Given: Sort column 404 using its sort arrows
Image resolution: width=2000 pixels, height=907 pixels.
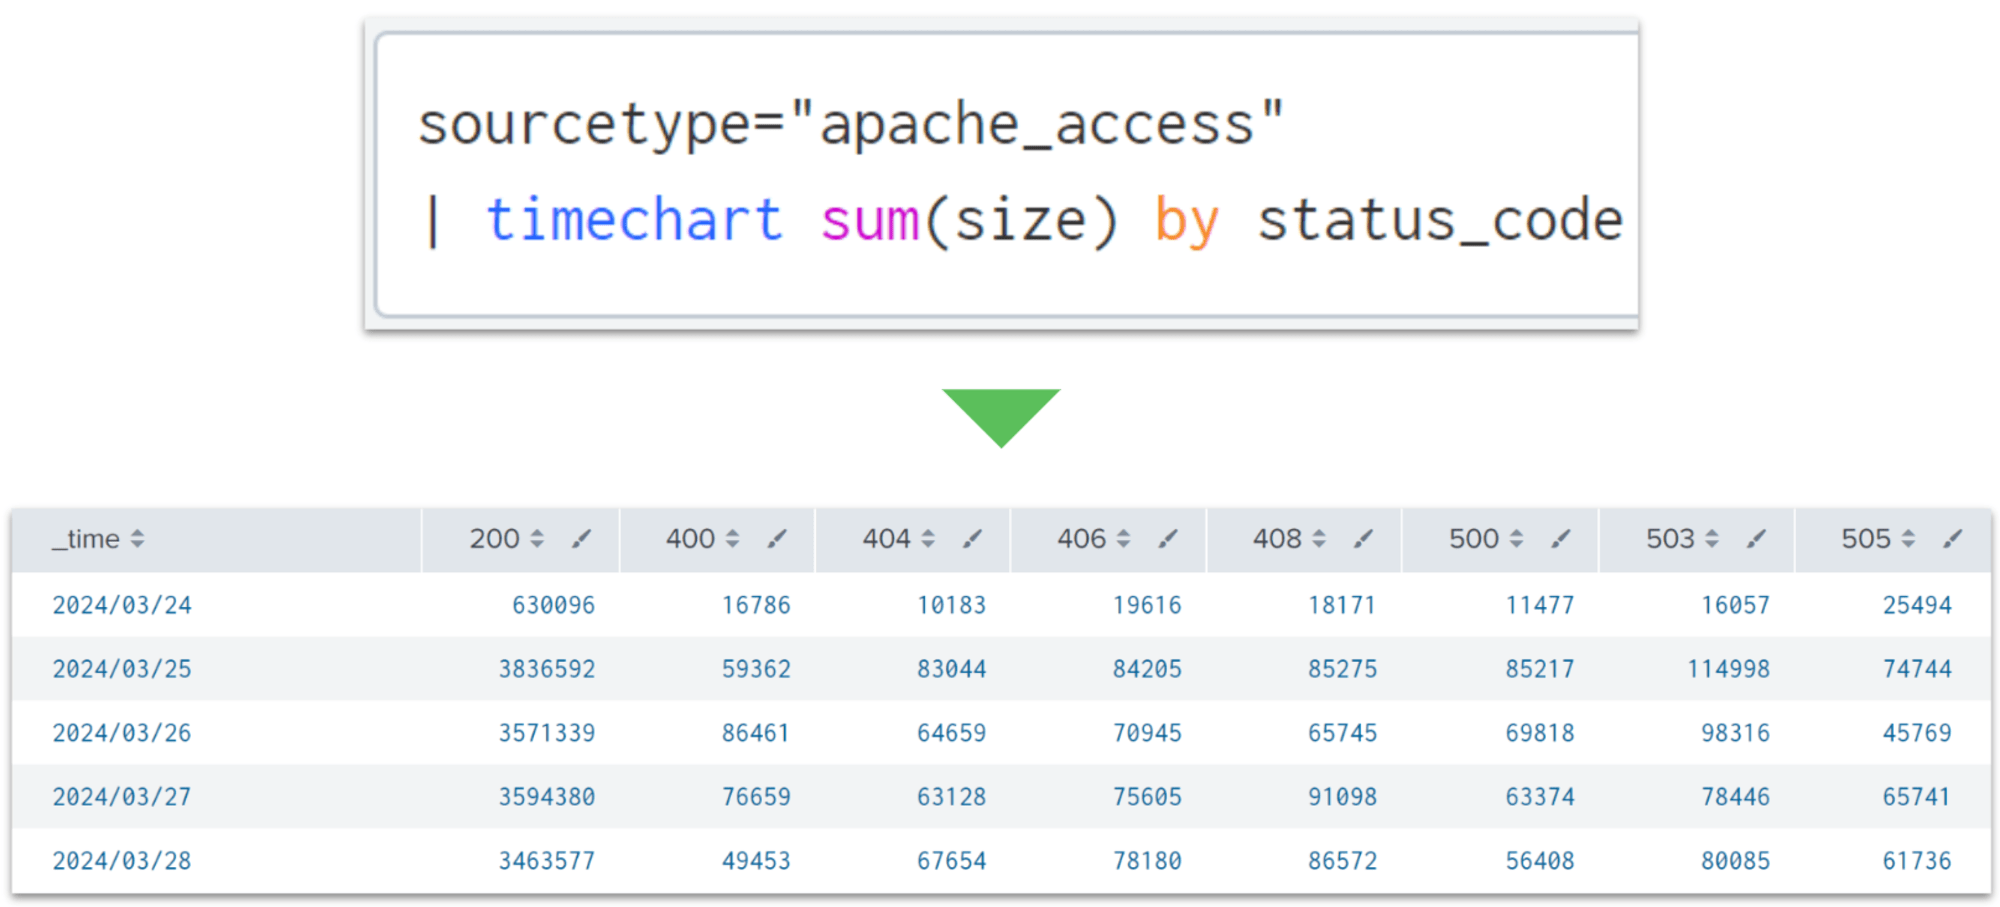Looking at the screenshot, I should (x=928, y=539).
